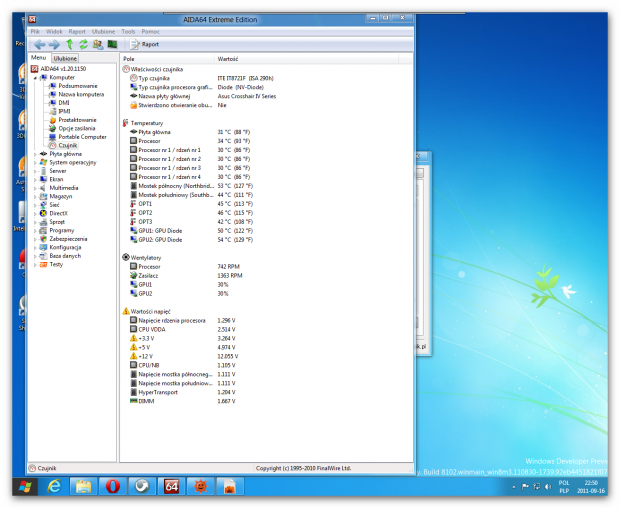
Task: Select the Zasilacz fan row
Action: coord(186,276)
